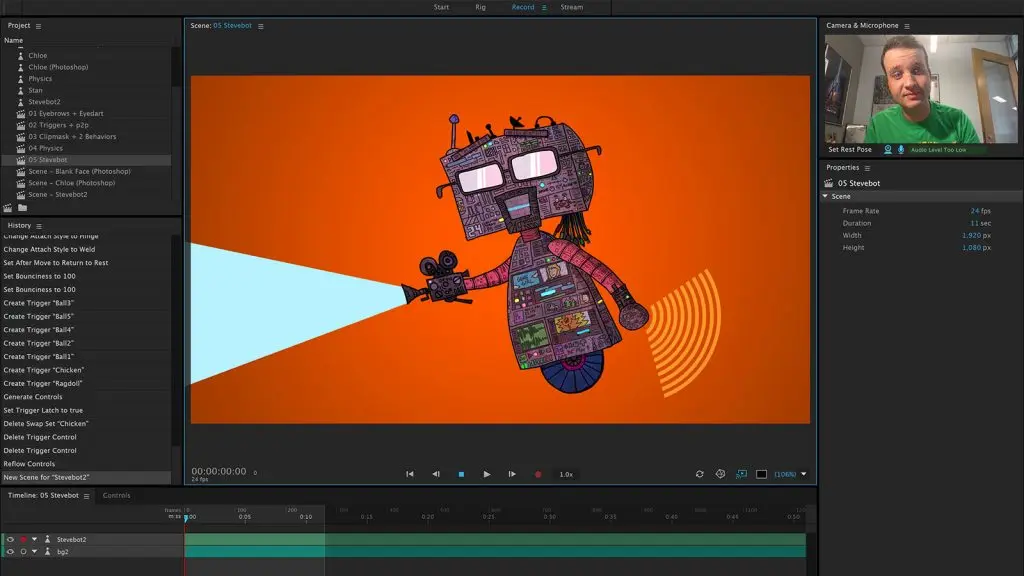1024x576 pixels.
Task: Click the red Record button
Action: tap(538, 473)
